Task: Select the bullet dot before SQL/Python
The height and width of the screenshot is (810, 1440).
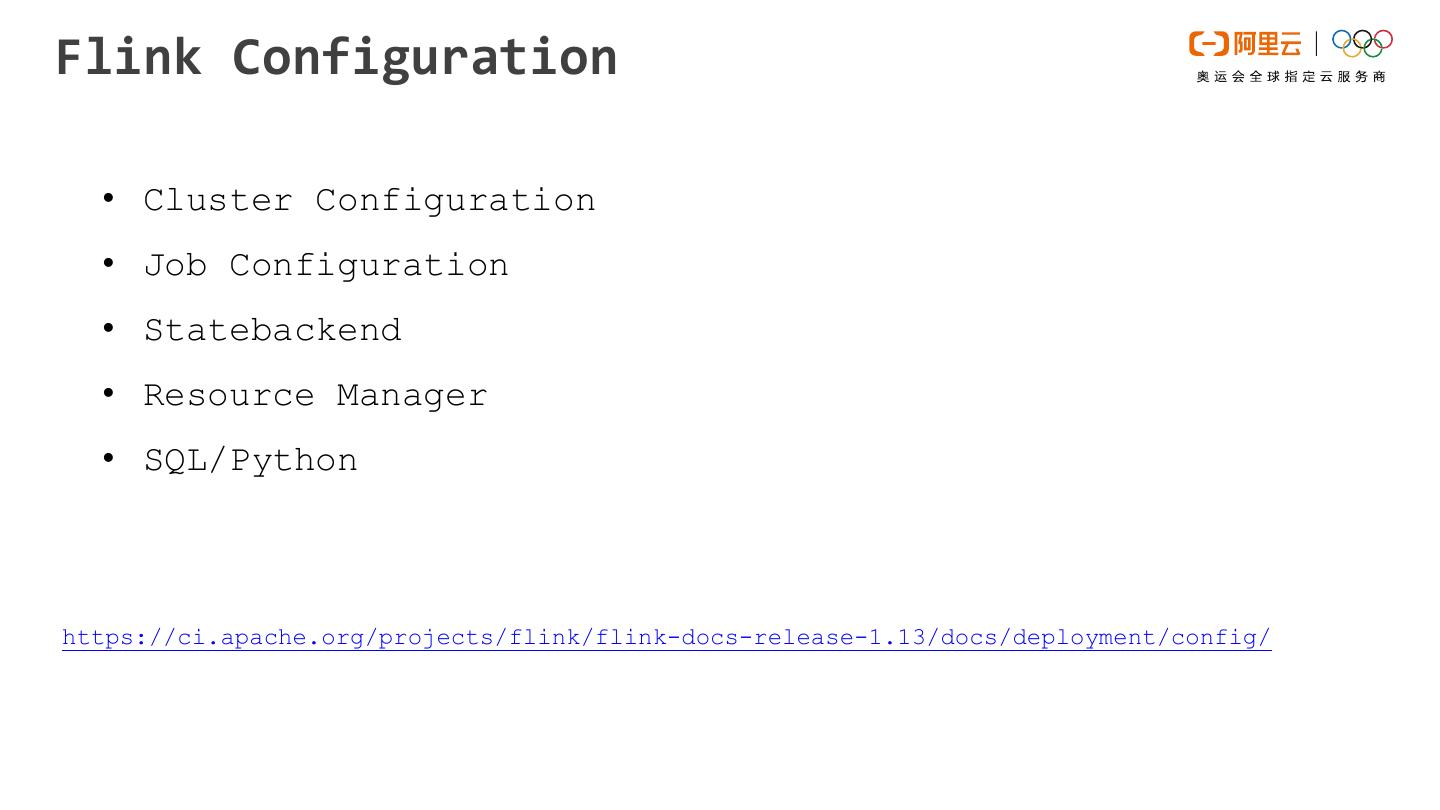Action: [x=108, y=458]
